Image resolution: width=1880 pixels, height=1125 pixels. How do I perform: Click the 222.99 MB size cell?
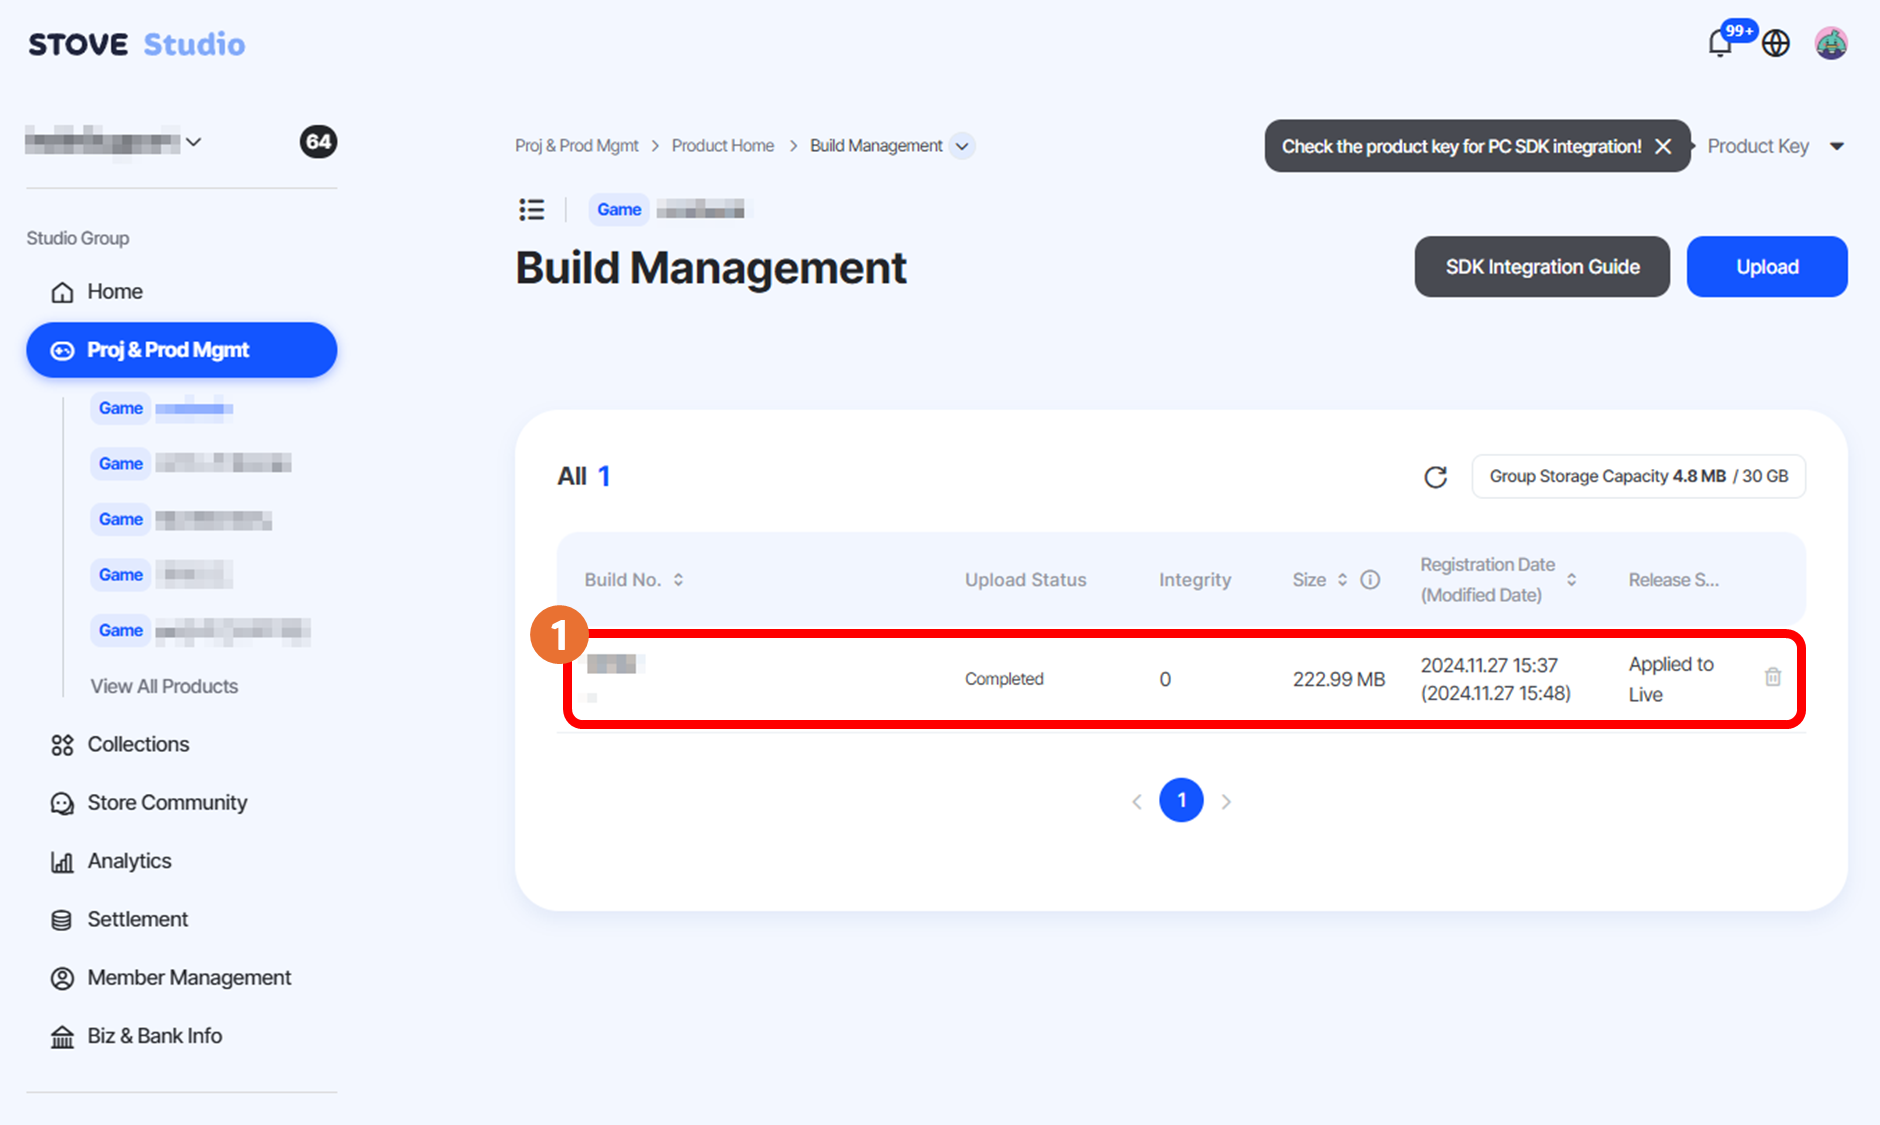[x=1338, y=679]
